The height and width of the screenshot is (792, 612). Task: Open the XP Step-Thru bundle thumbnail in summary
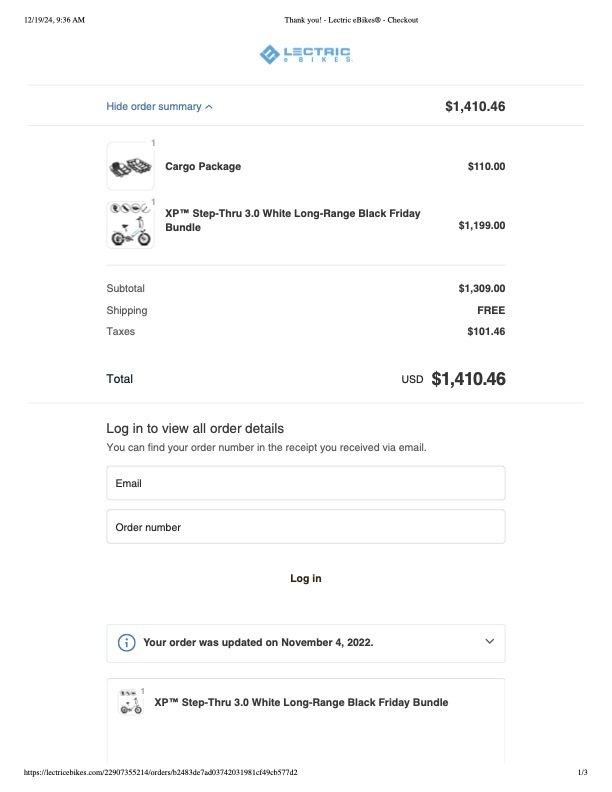[130, 225]
